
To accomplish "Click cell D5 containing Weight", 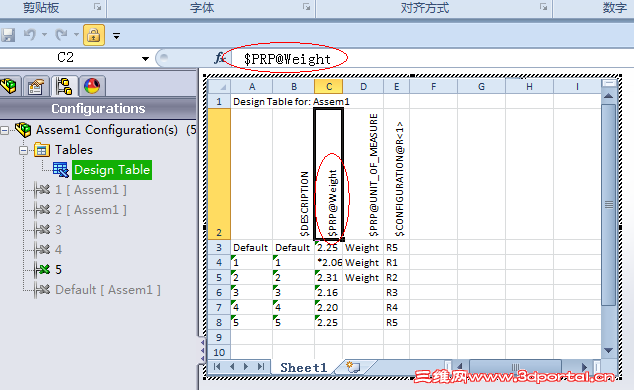I will point(363,277).
